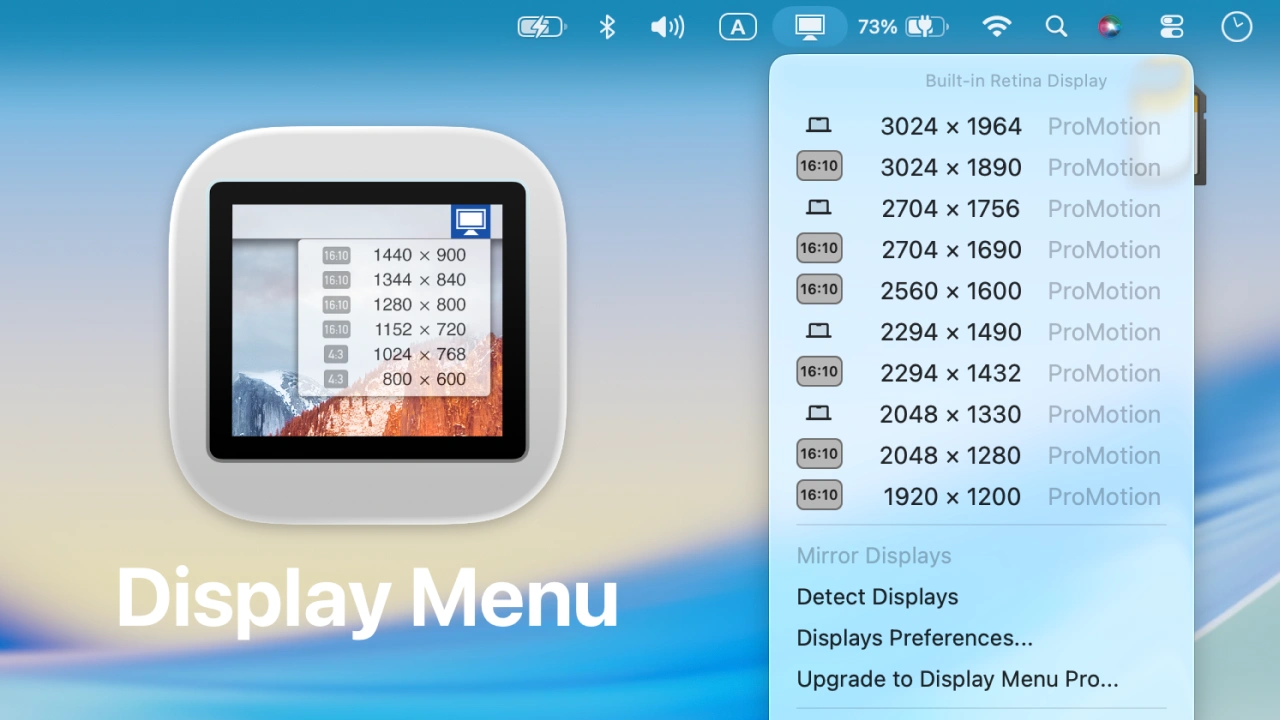Click the monitor icon beside 2048 x 1330
Image resolution: width=1280 pixels, height=720 pixels.
click(818, 413)
